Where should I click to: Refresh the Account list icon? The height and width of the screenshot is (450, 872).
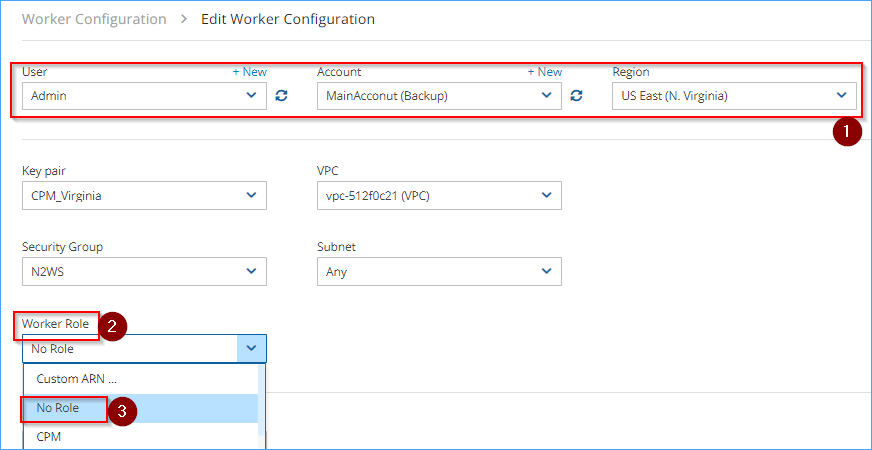[x=577, y=96]
